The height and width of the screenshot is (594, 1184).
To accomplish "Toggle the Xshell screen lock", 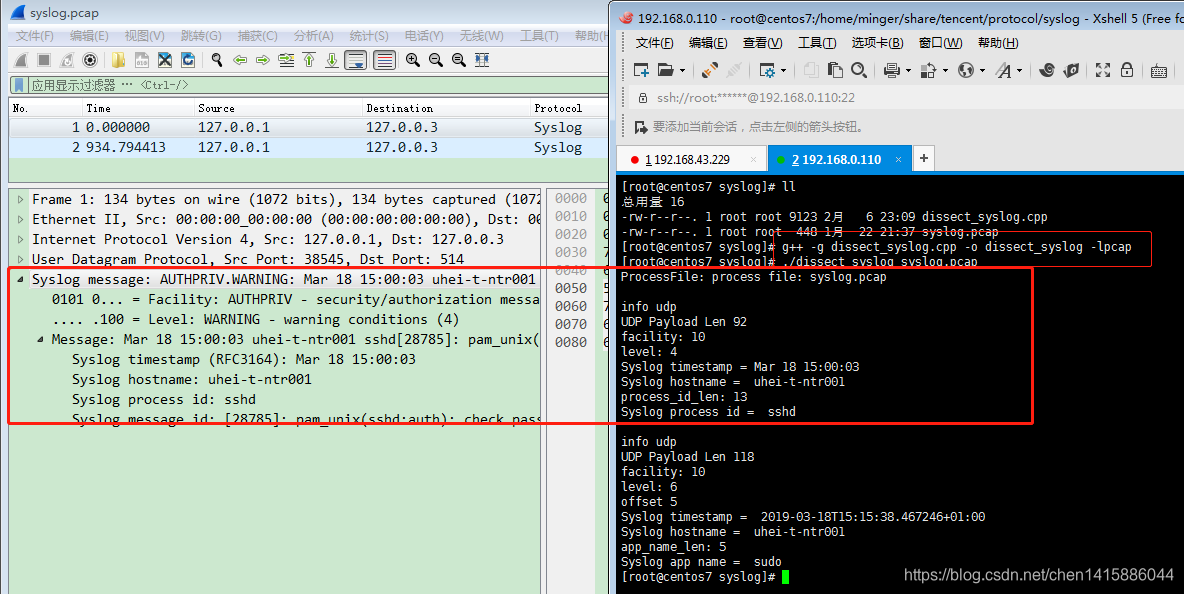I will (1128, 72).
